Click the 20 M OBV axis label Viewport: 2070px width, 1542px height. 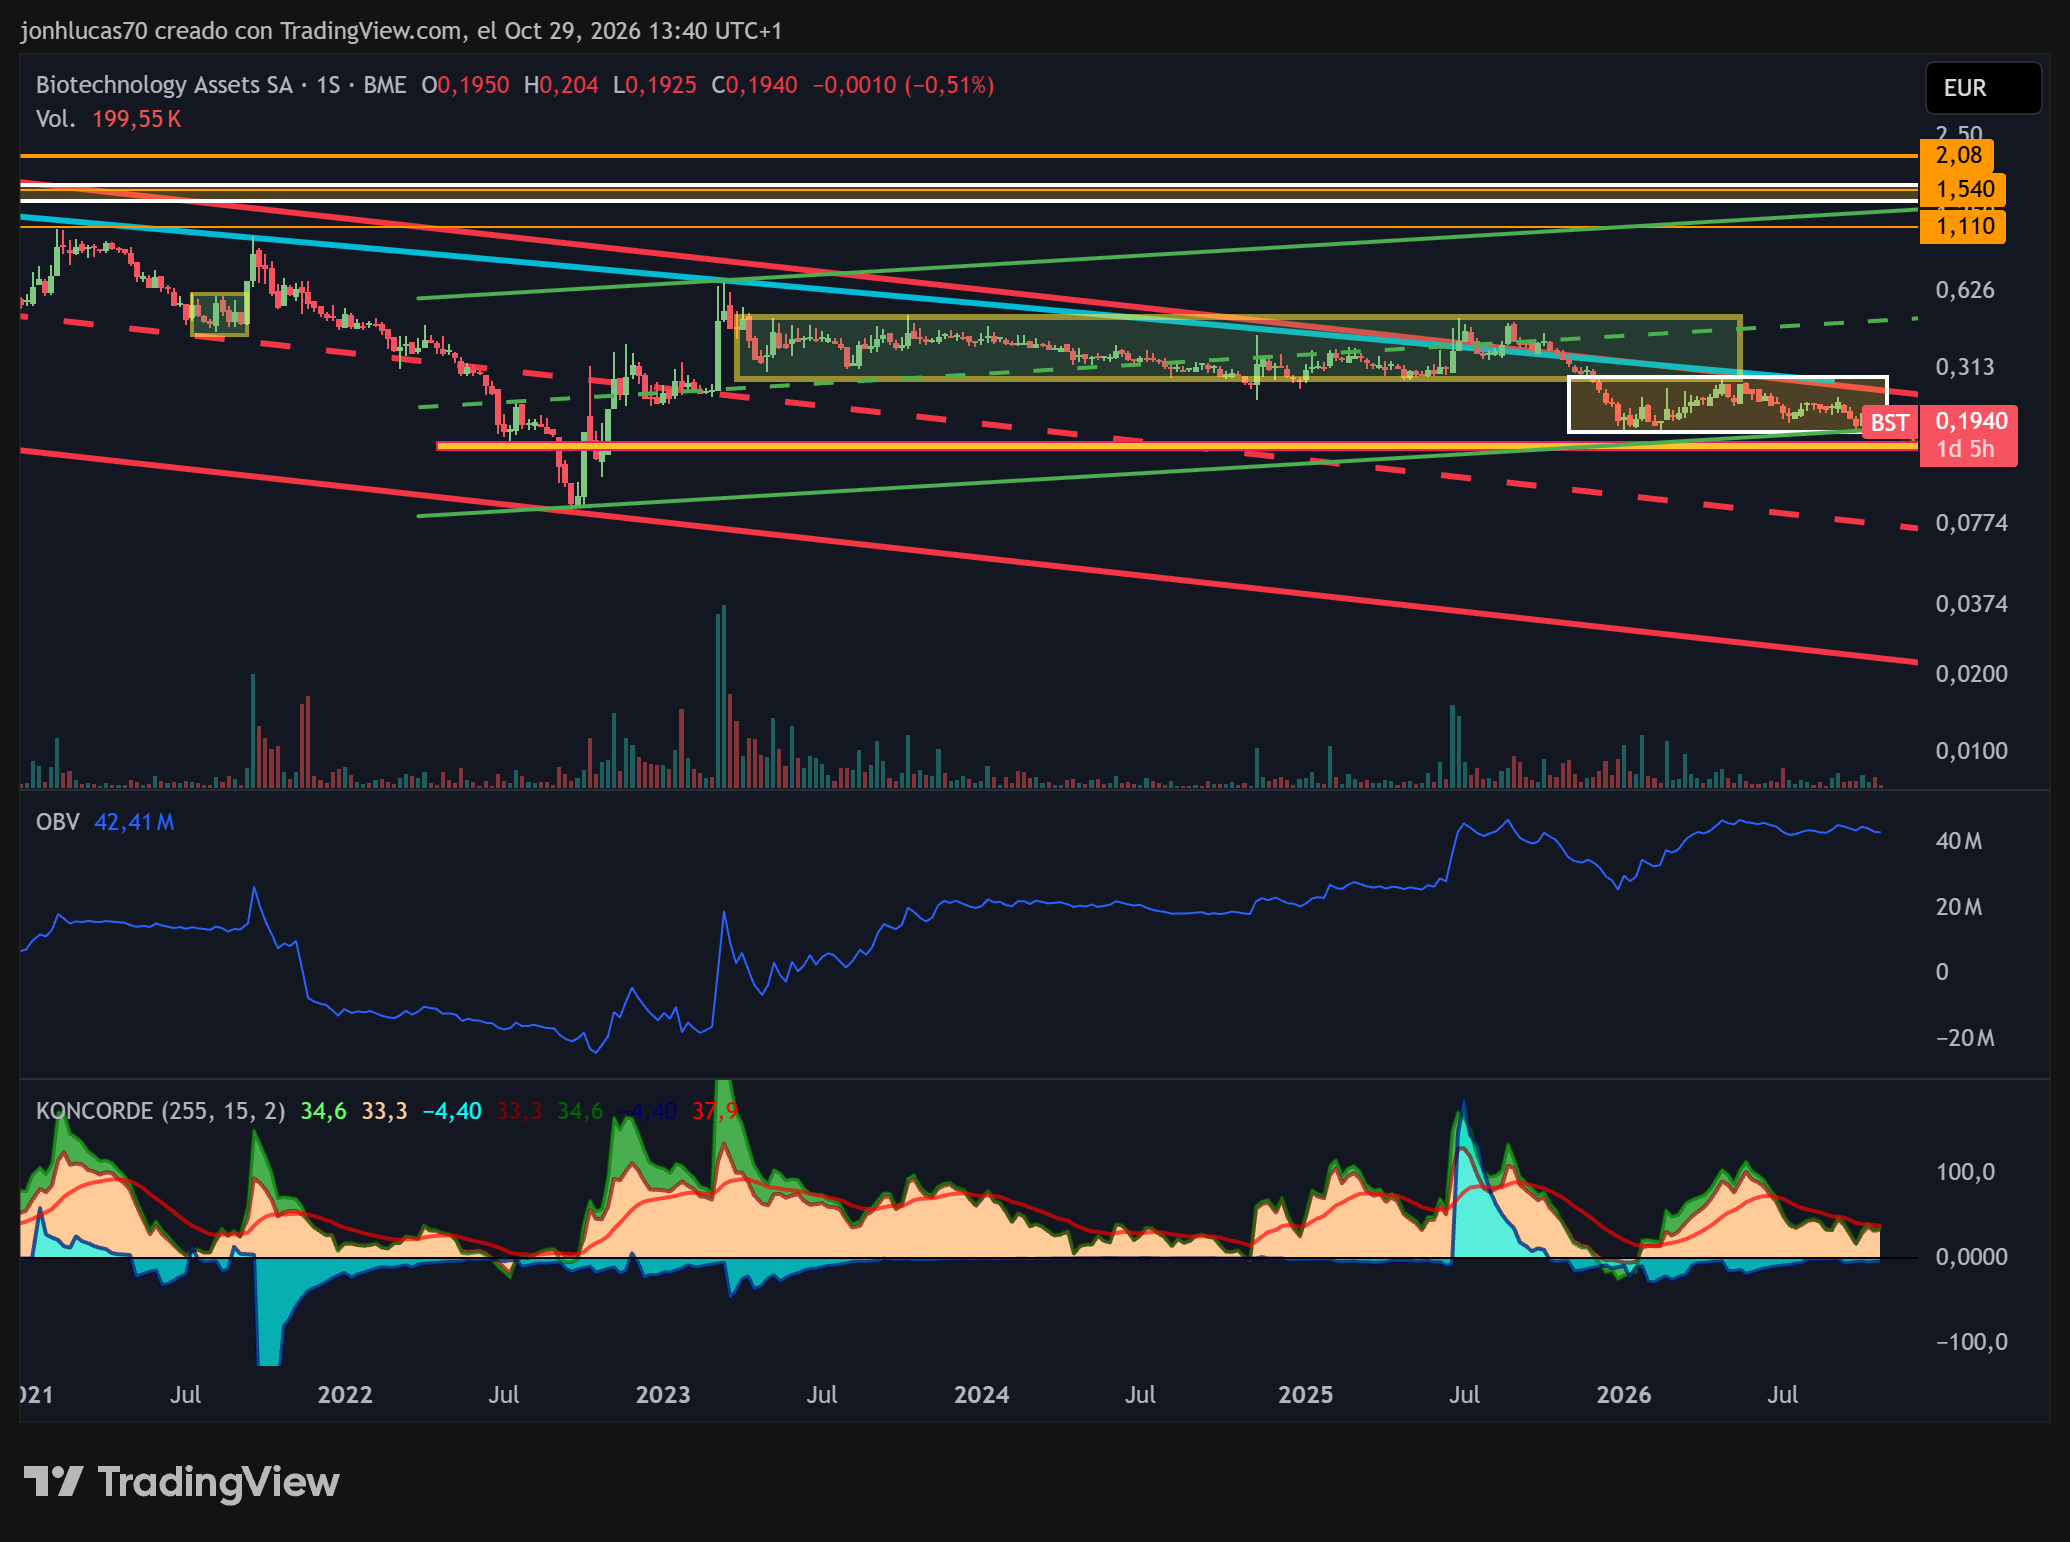pyautogui.click(x=1958, y=907)
